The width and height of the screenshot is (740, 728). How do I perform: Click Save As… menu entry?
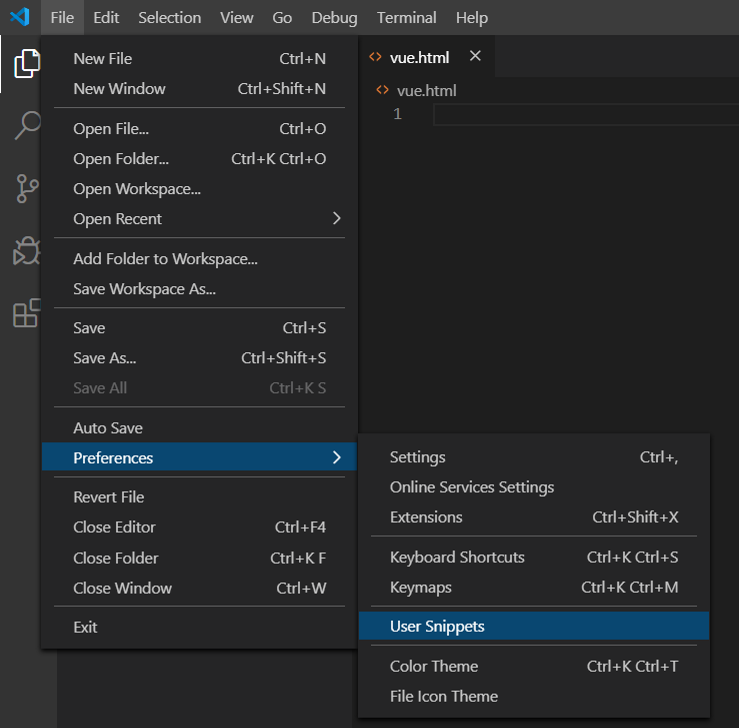click(x=105, y=358)
